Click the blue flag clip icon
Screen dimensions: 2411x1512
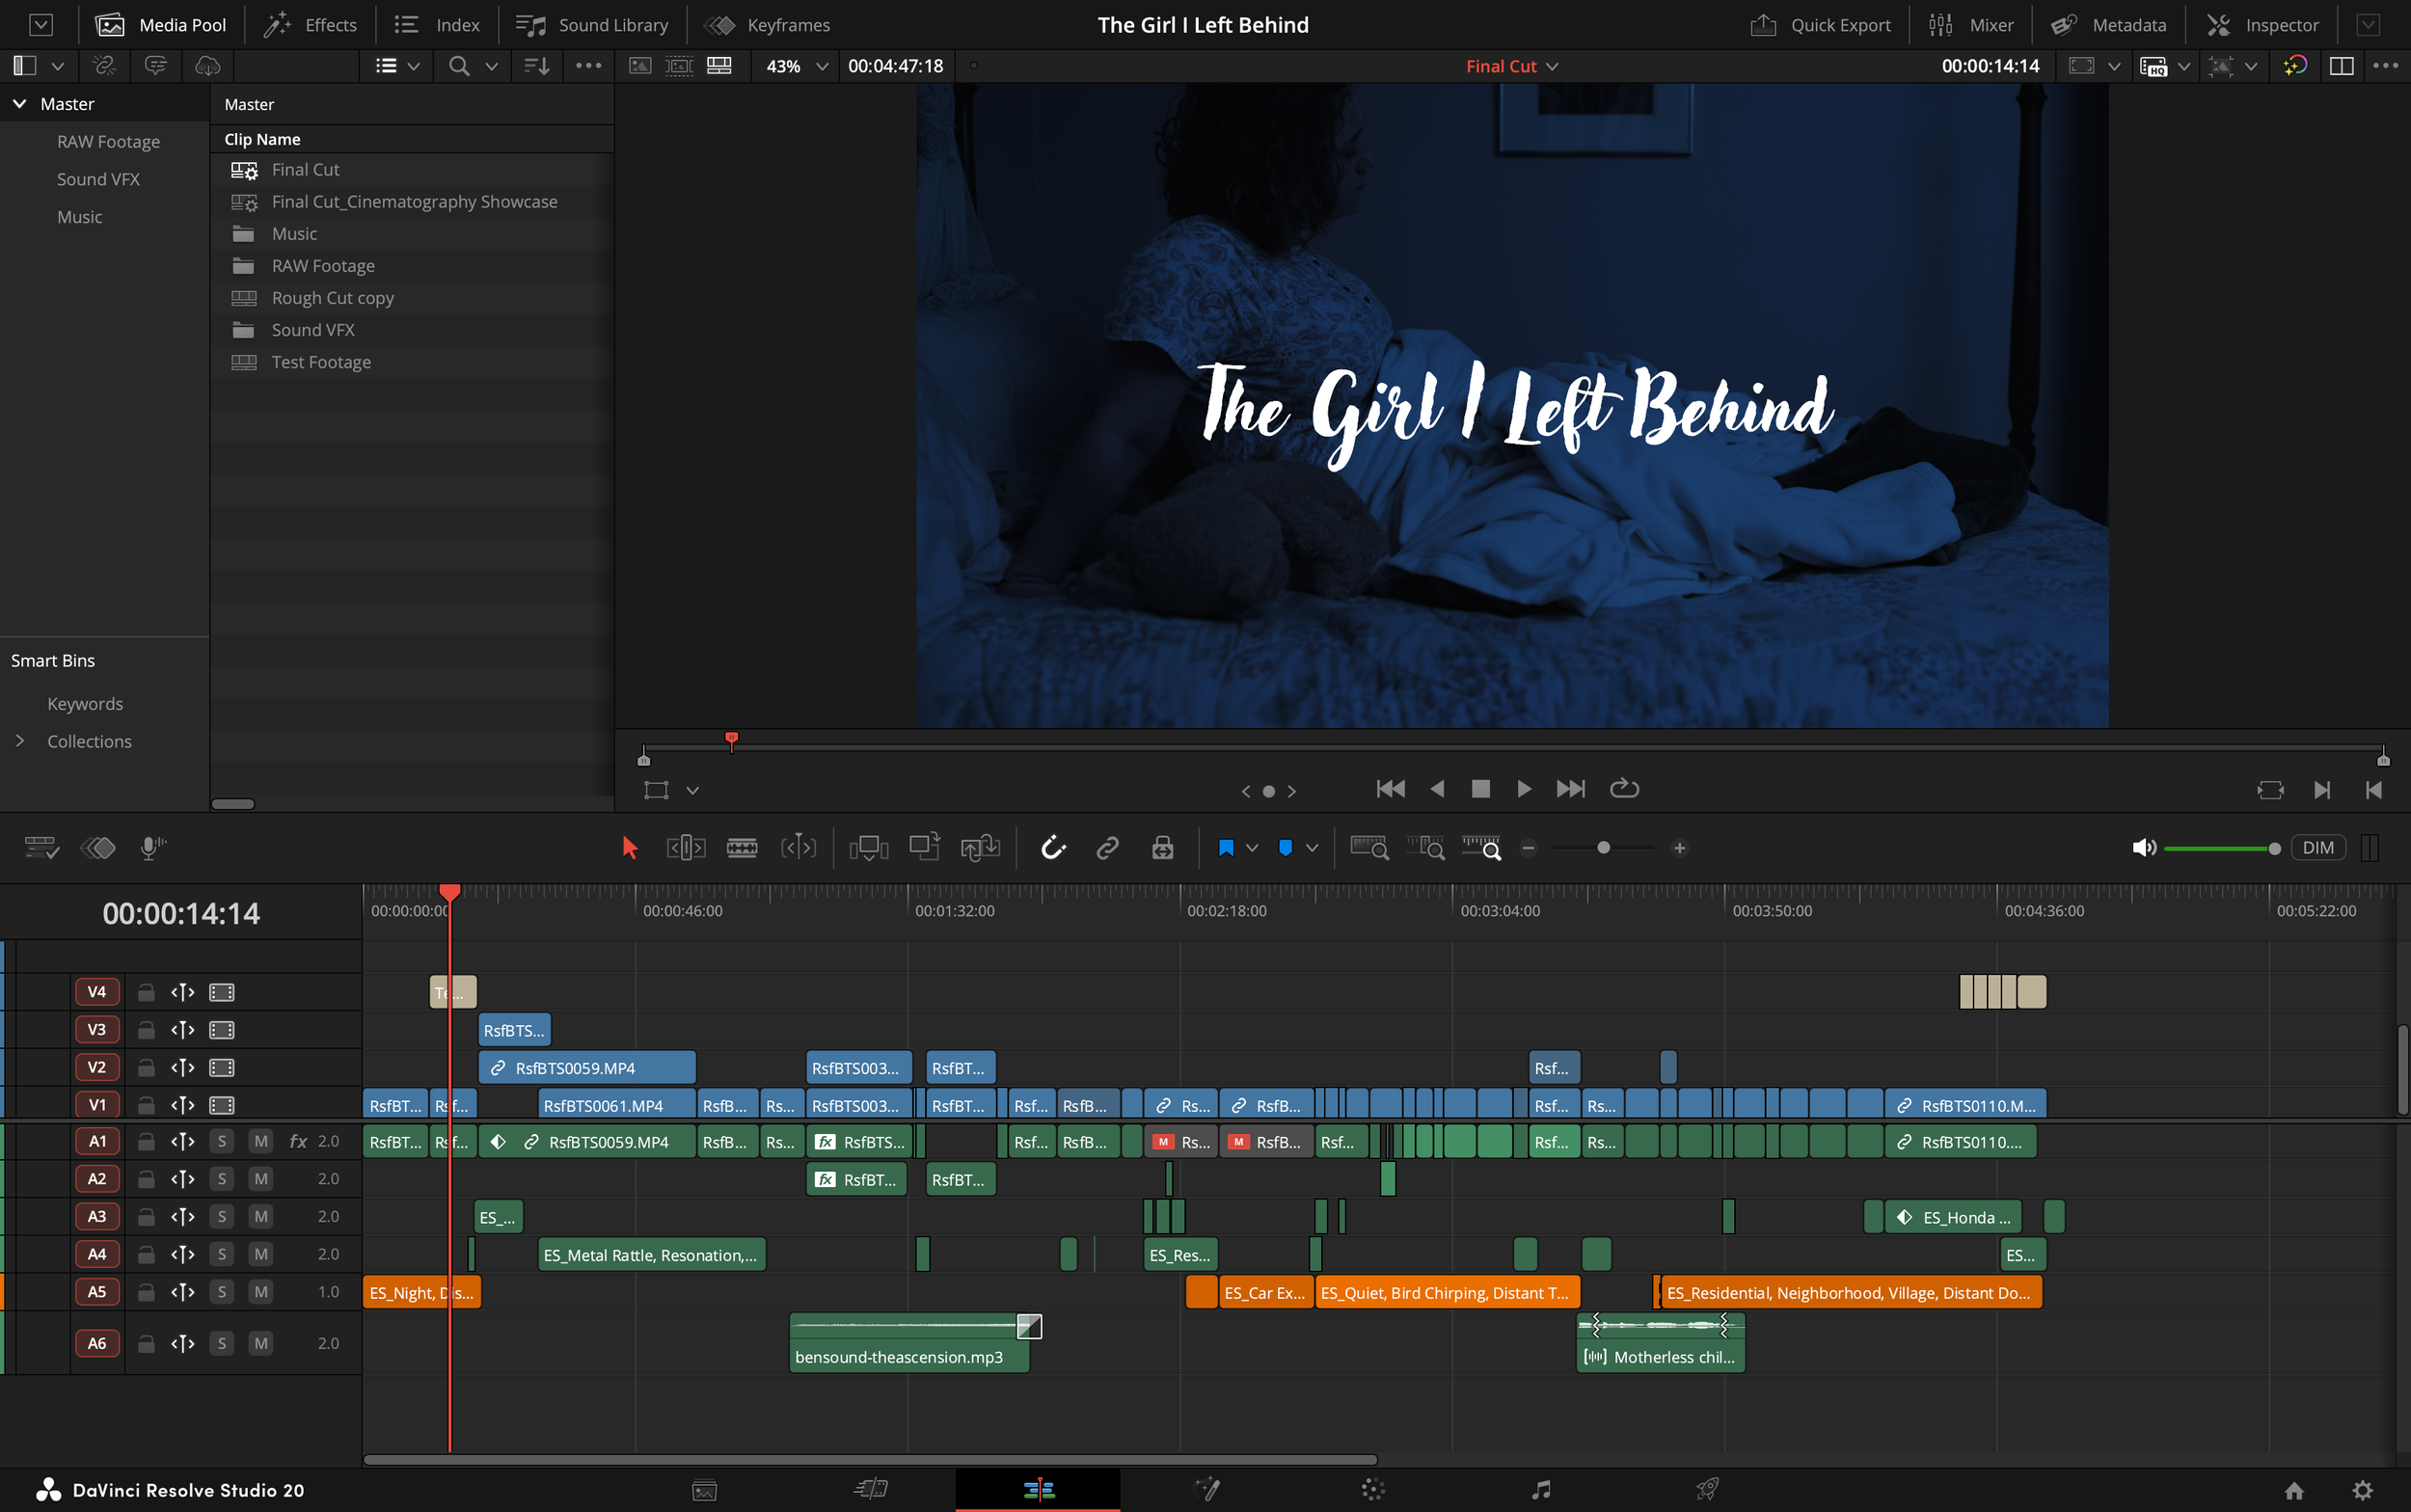1226,848
